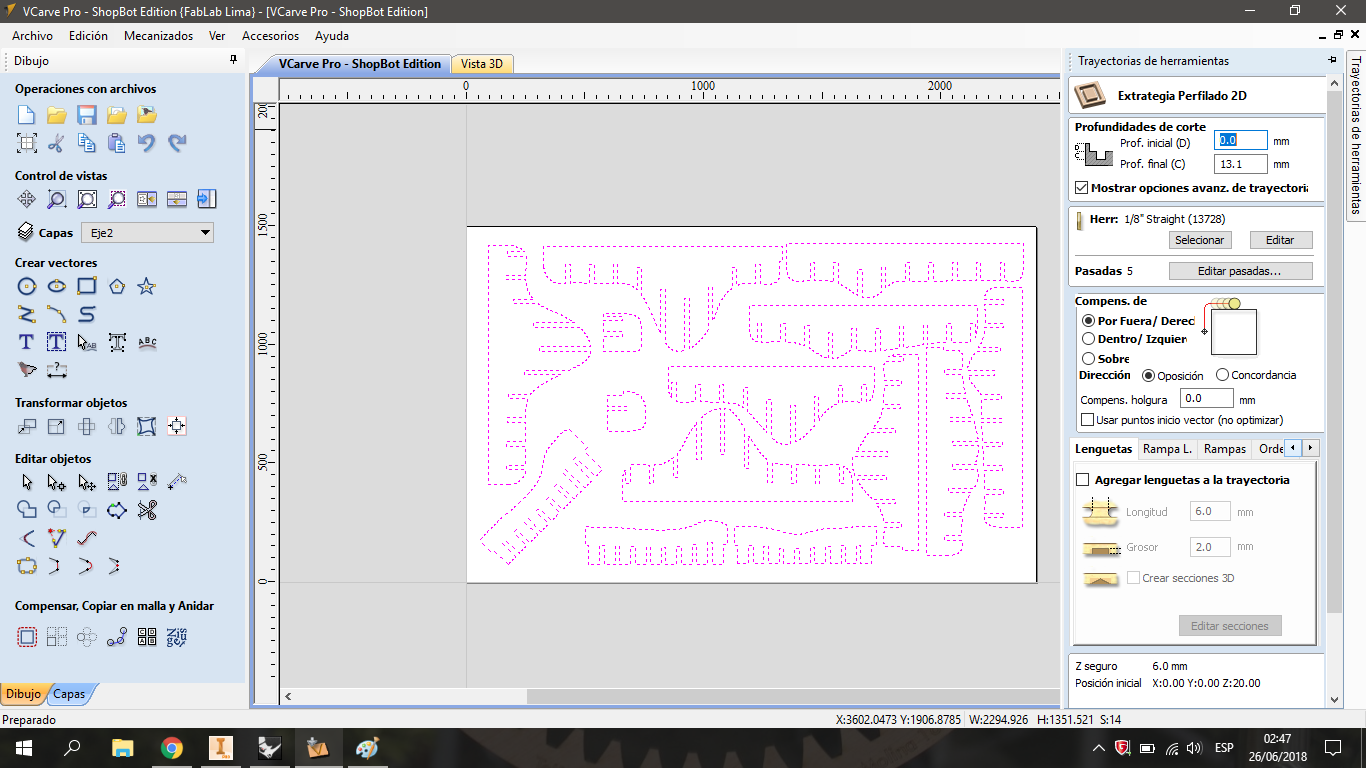Enable Usar puntos inicio vector checkbox
Viewport: 1366px width, 768px height.
[x=1088, y=420]
